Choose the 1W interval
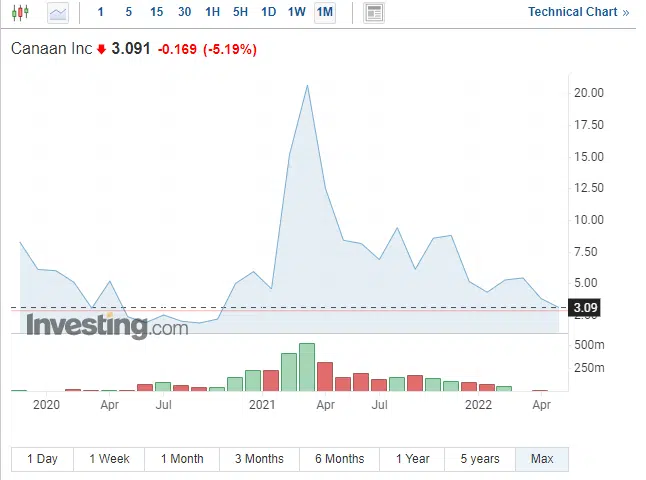The height and width of the screenshot is (480, 646). (297, 12)
